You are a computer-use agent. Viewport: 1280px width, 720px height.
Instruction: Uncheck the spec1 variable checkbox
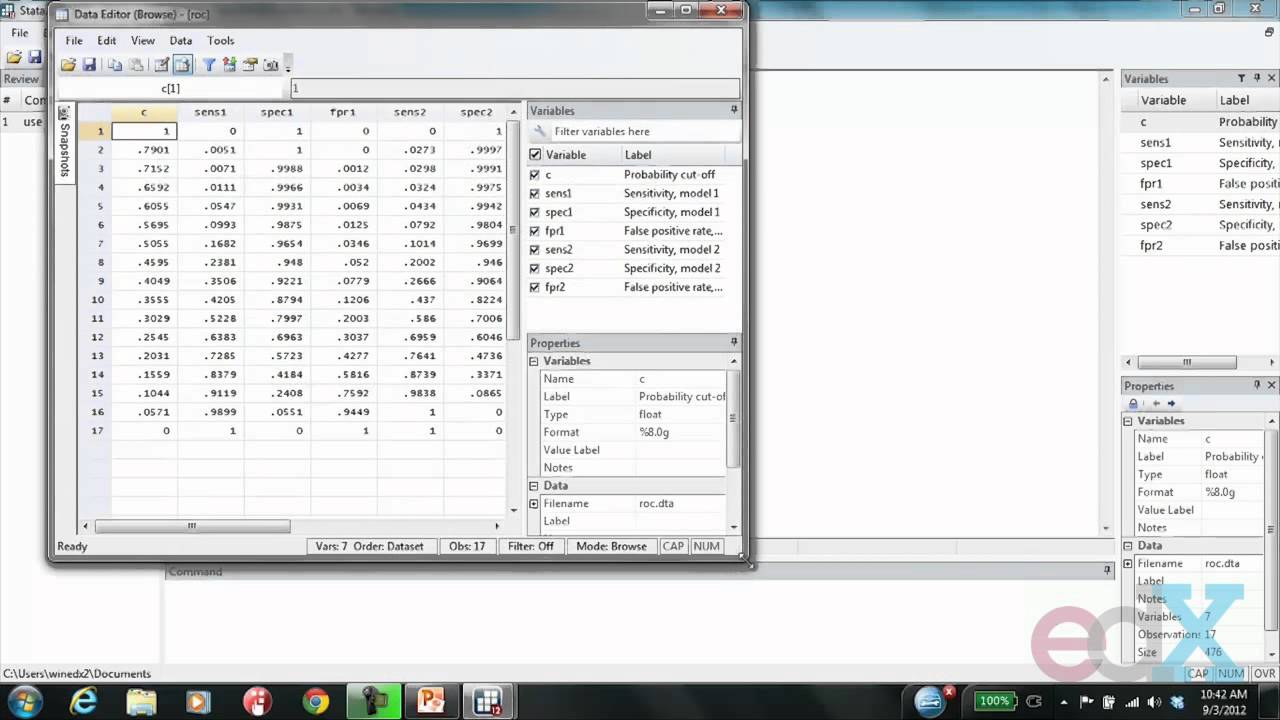click(535, 212)
